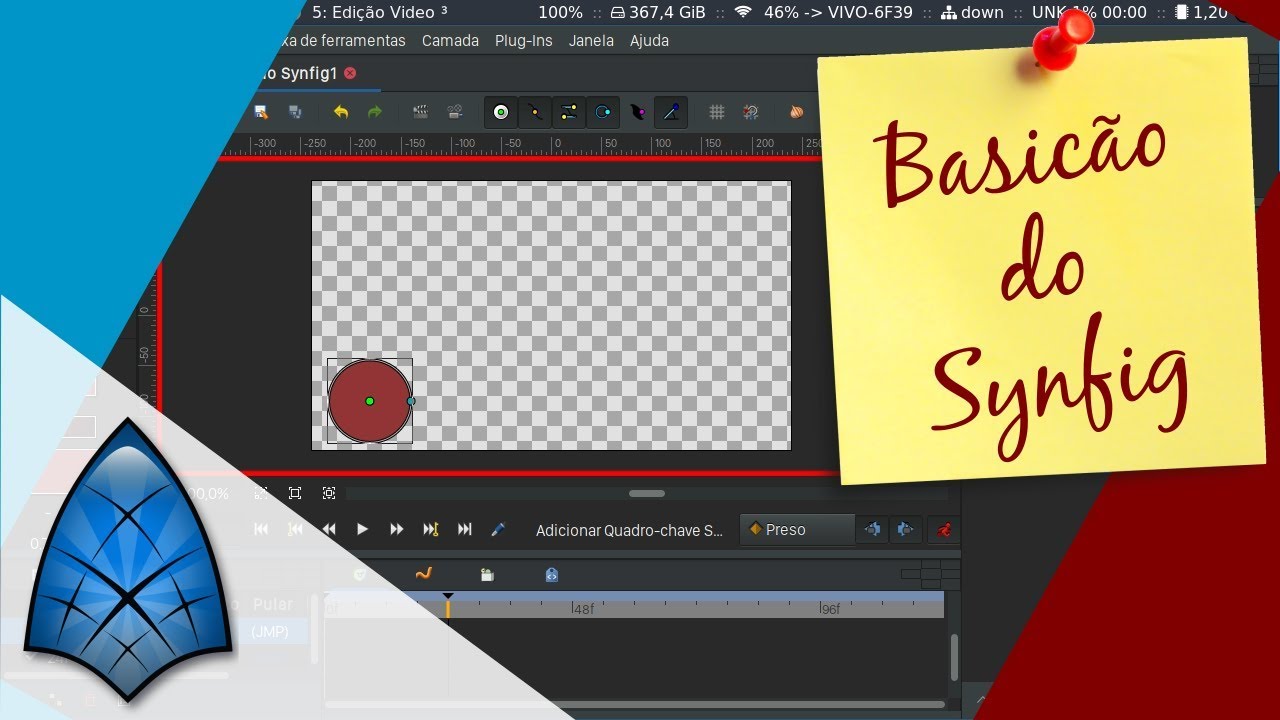This screenshot has height=720, width=1280.
Task: Click the second blue keyframe lock icon
Action: [905, 529]
